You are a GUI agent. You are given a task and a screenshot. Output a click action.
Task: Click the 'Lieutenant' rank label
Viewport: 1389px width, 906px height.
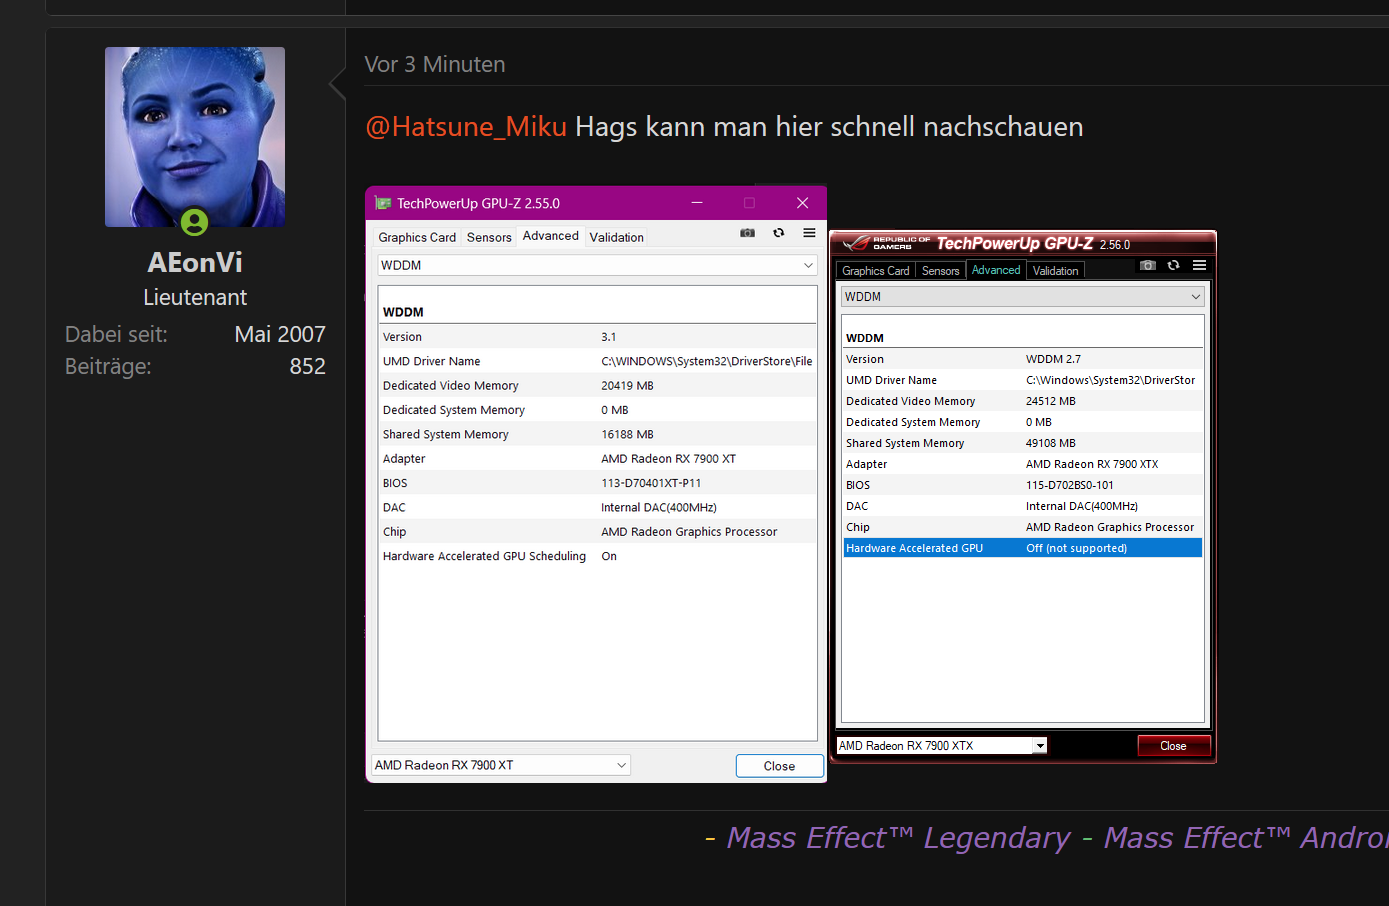coord(195,297)
